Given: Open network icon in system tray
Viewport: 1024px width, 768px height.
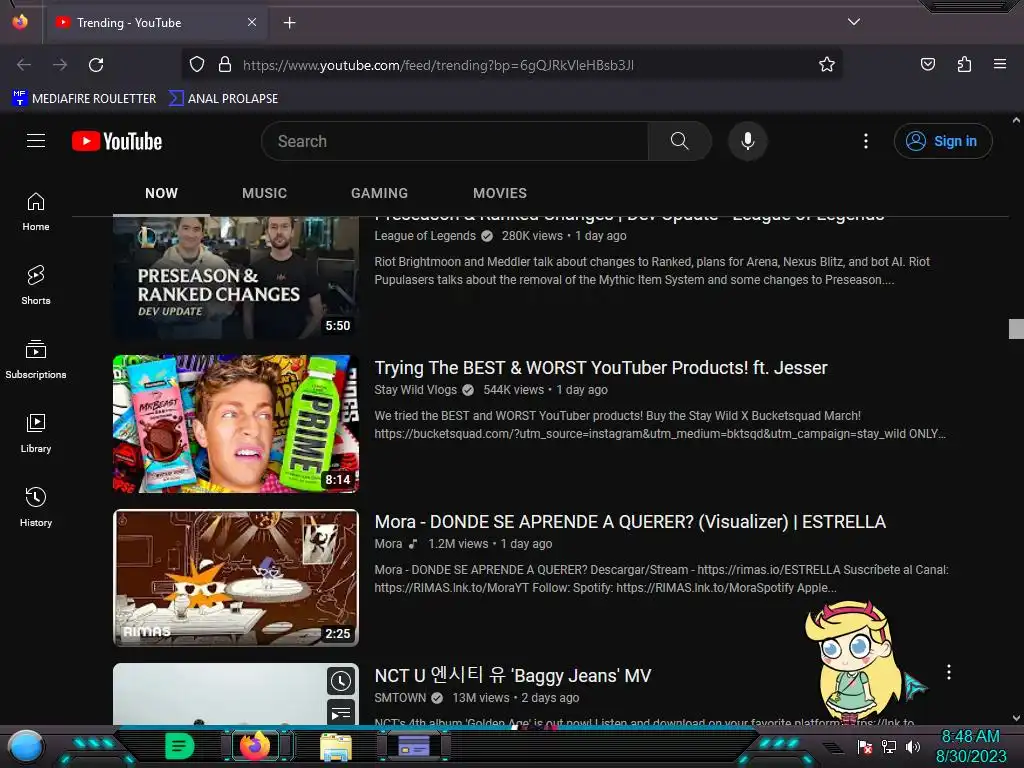Looking at the screenshot, I should 889,746.
